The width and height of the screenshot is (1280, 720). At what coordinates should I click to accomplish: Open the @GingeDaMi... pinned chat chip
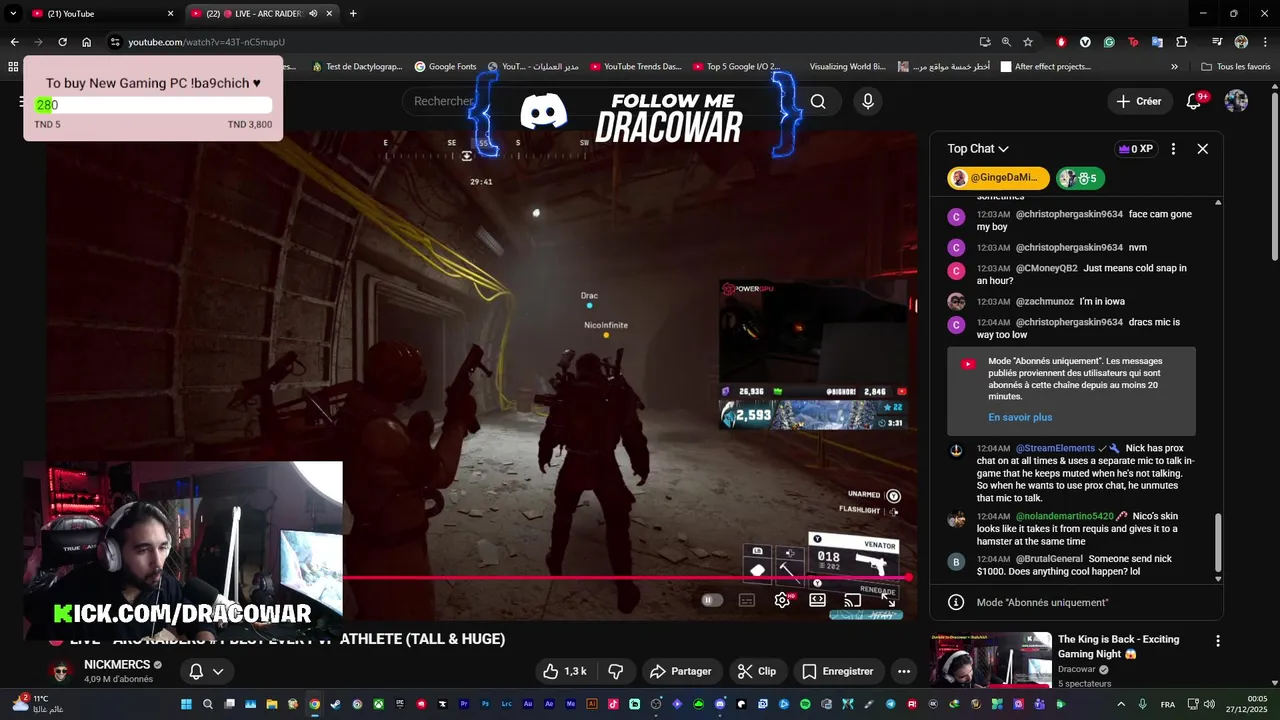point(998,178)
